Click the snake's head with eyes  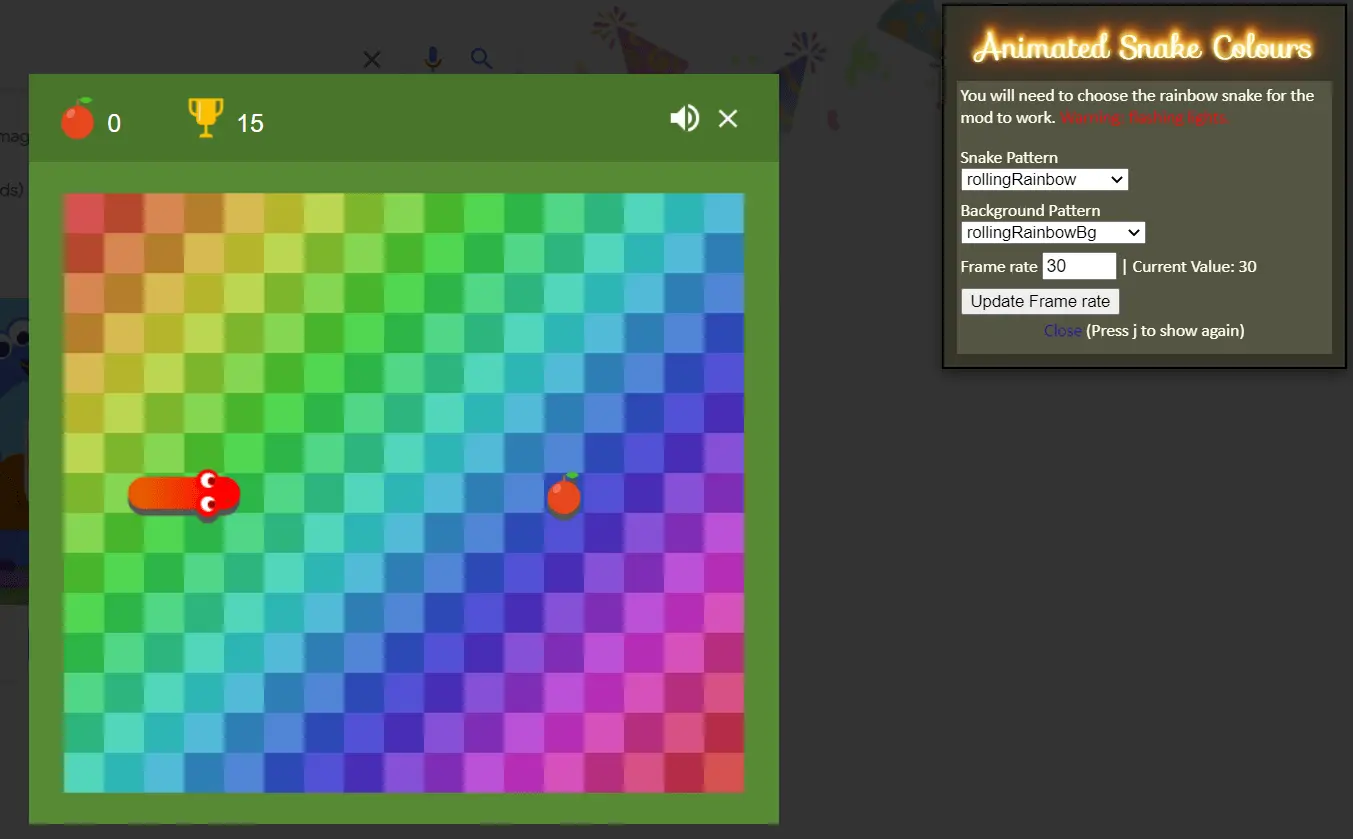[x=214, y=493]
